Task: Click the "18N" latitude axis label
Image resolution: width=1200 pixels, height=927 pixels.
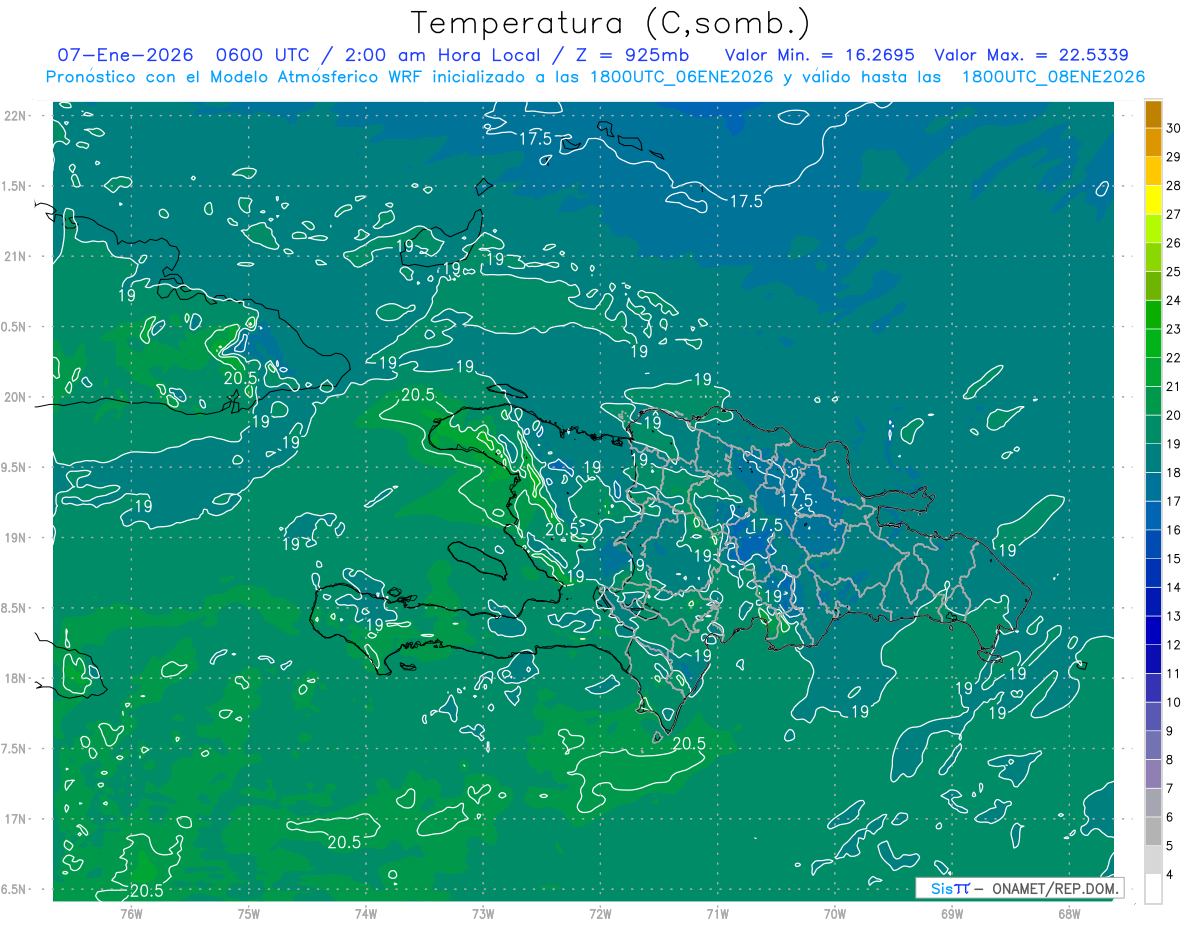Action: click(15, 679)
